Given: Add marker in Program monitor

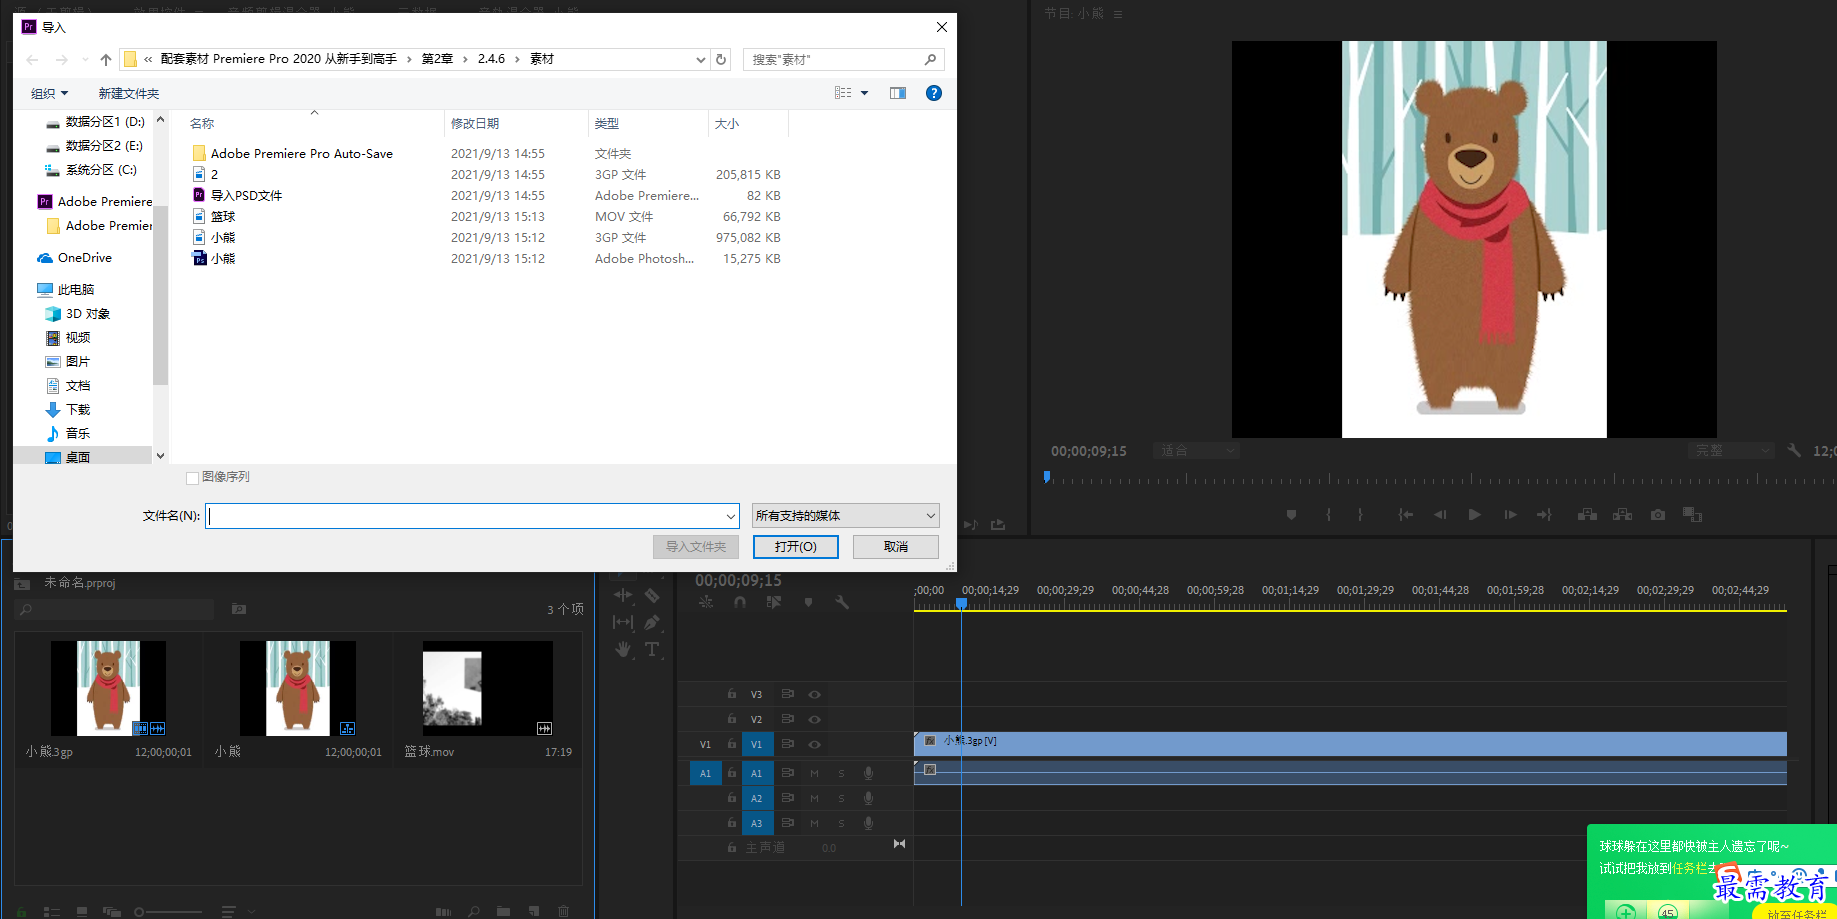Looking at the screenshot, I should pos(1291,514).
